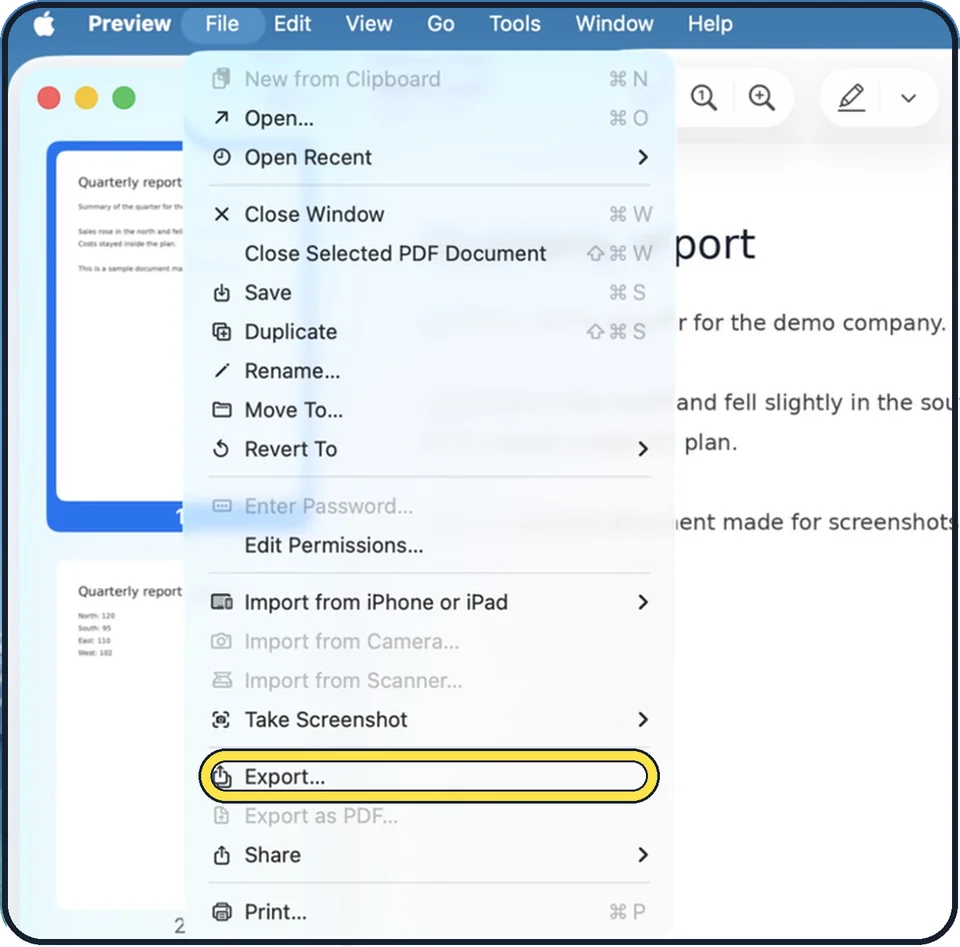Choose the Save menu entry
Image resolution: width=960 pixels, height=947 pixels.
point(429,293)
